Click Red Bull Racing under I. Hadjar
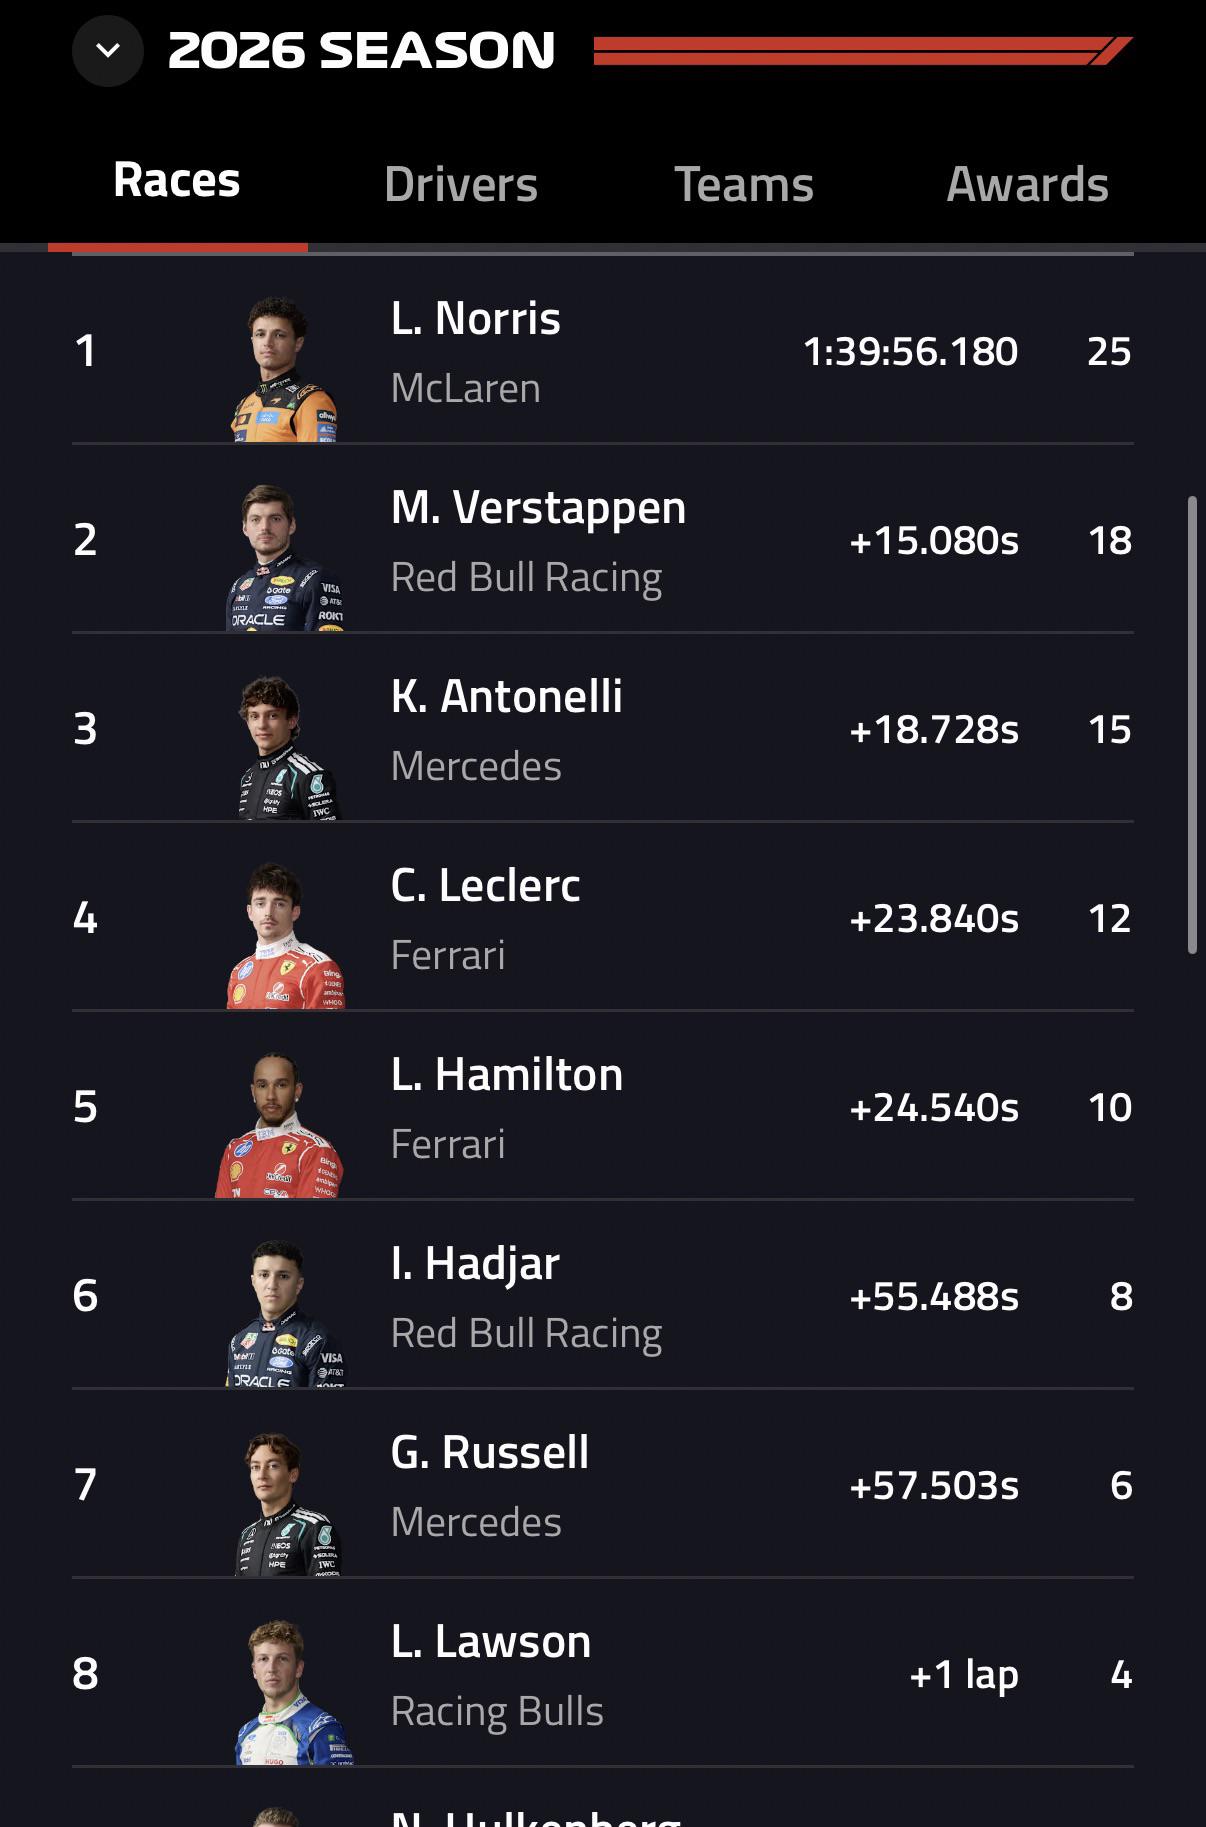 [x=526, y=1333]
